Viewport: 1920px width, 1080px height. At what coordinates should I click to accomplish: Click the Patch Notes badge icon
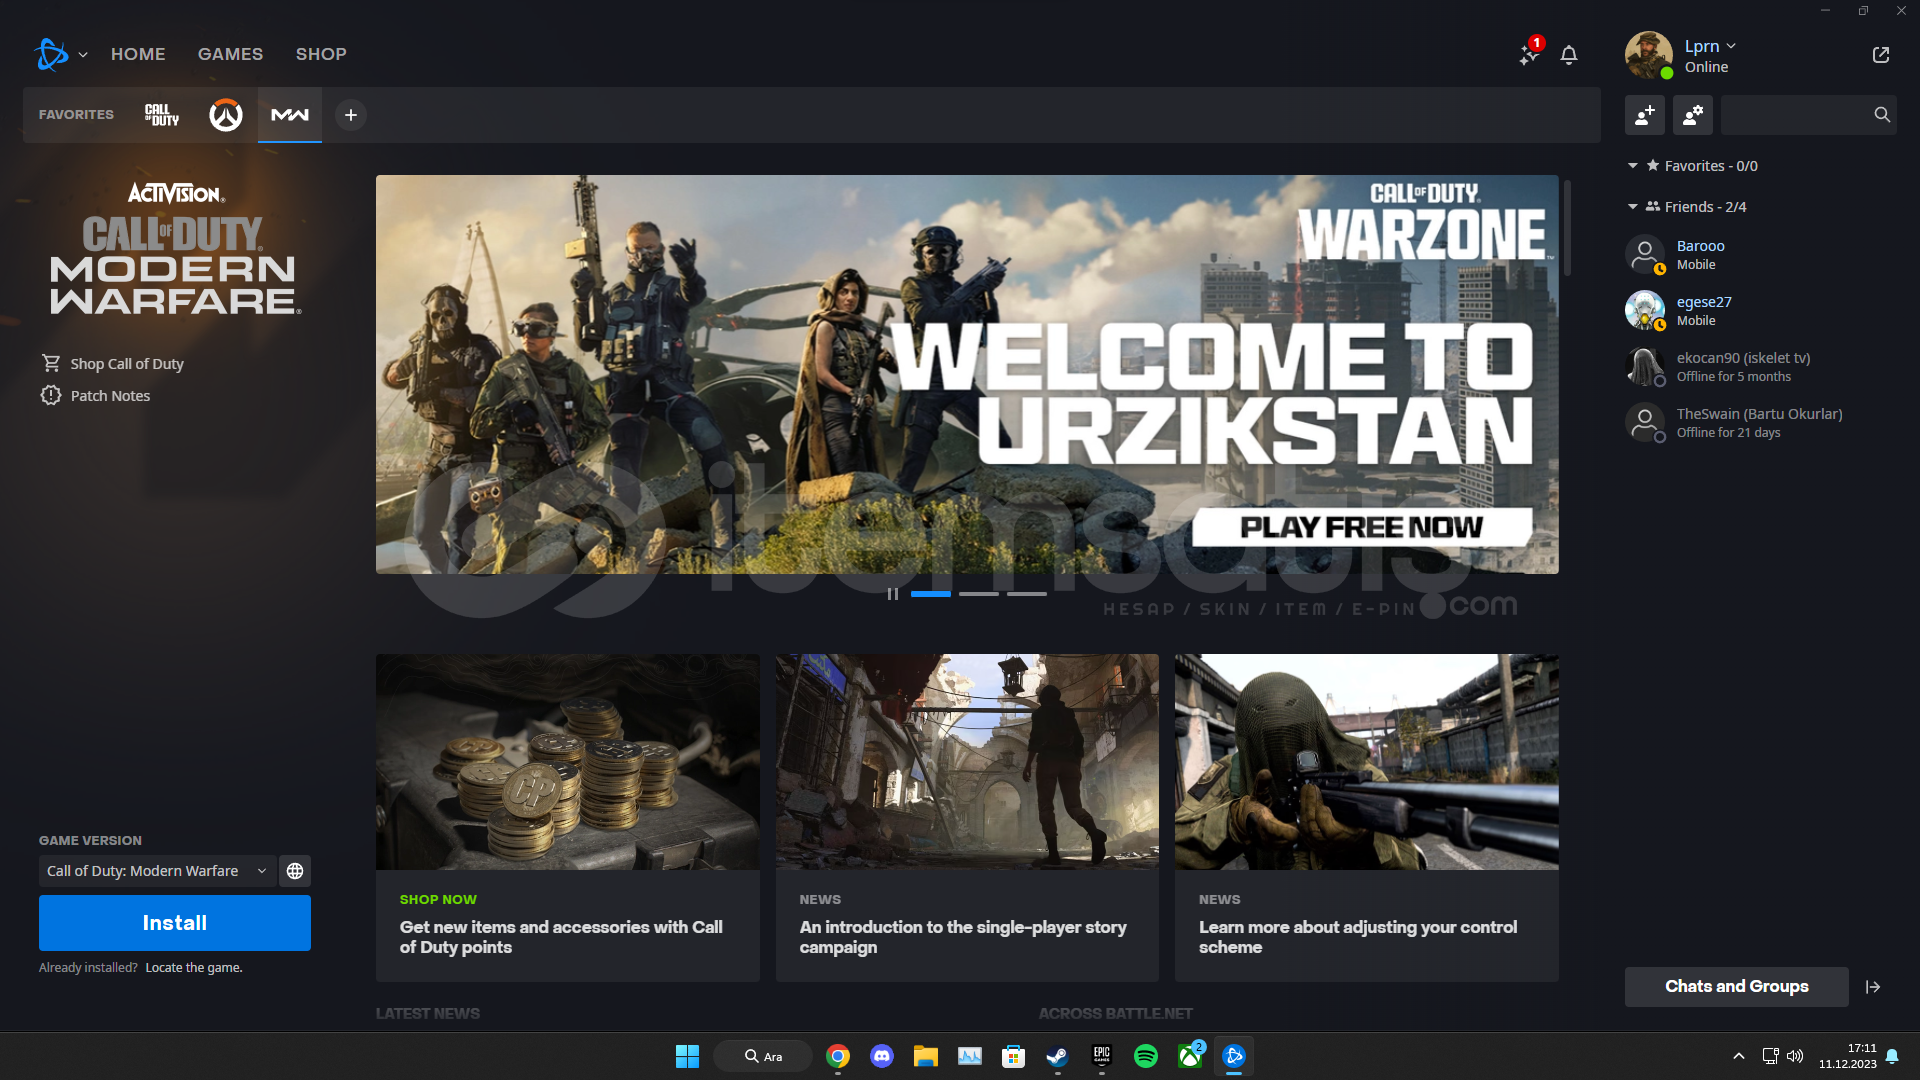point(51,395)
